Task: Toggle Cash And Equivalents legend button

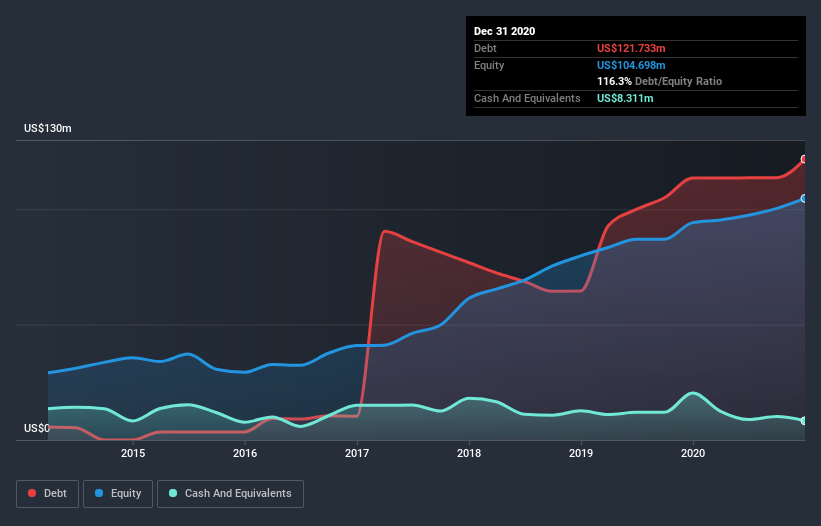Action: 230,494
